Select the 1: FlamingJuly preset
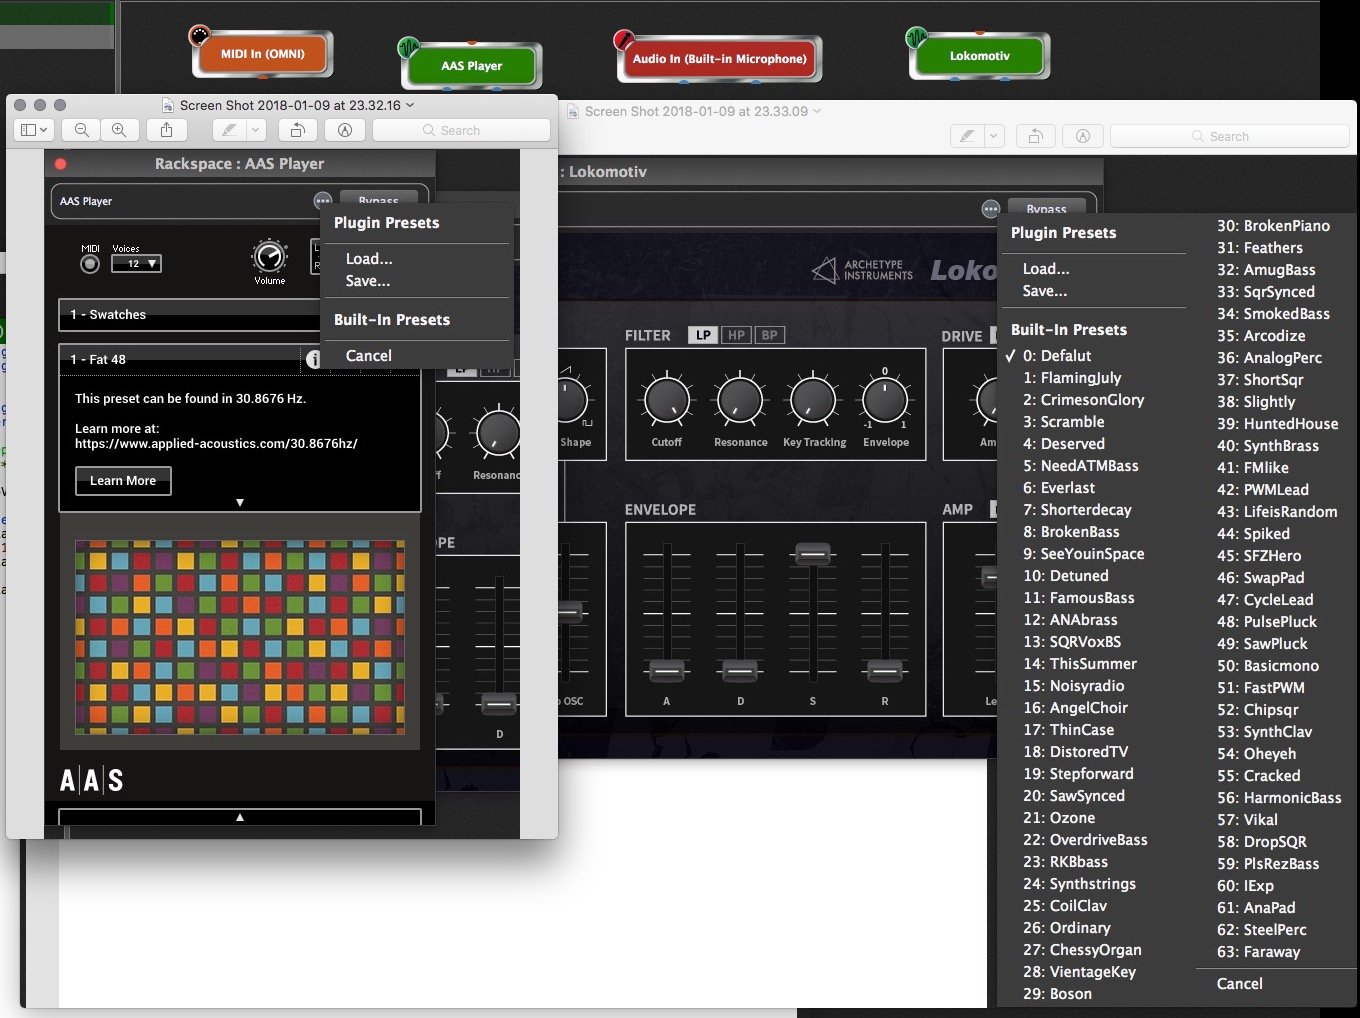Screen dimensions: 1360x1018 point(1072,378)
